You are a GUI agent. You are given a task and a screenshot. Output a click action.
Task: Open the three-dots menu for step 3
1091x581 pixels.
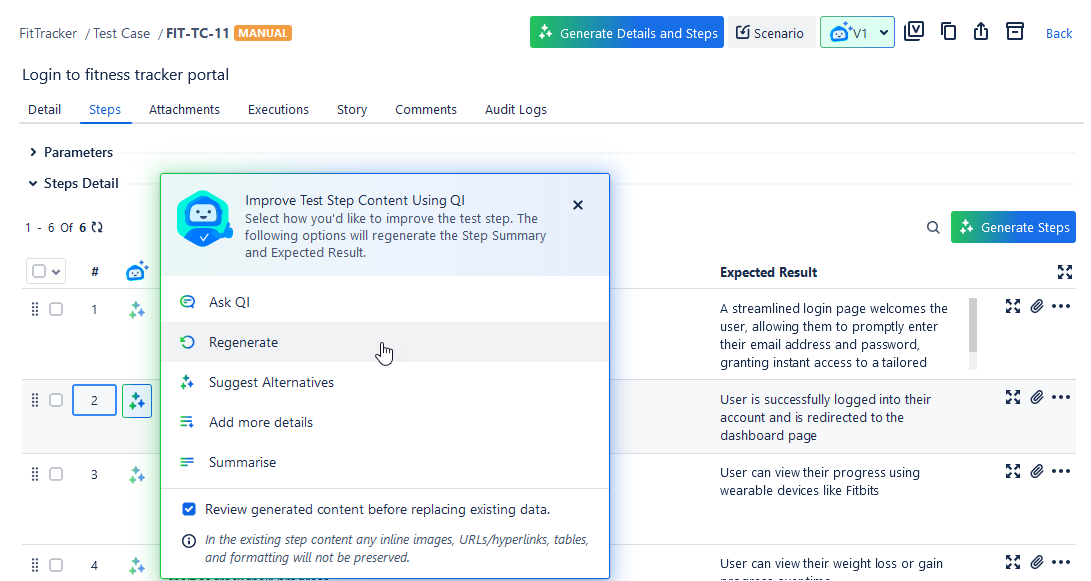tap(1061, 471)
